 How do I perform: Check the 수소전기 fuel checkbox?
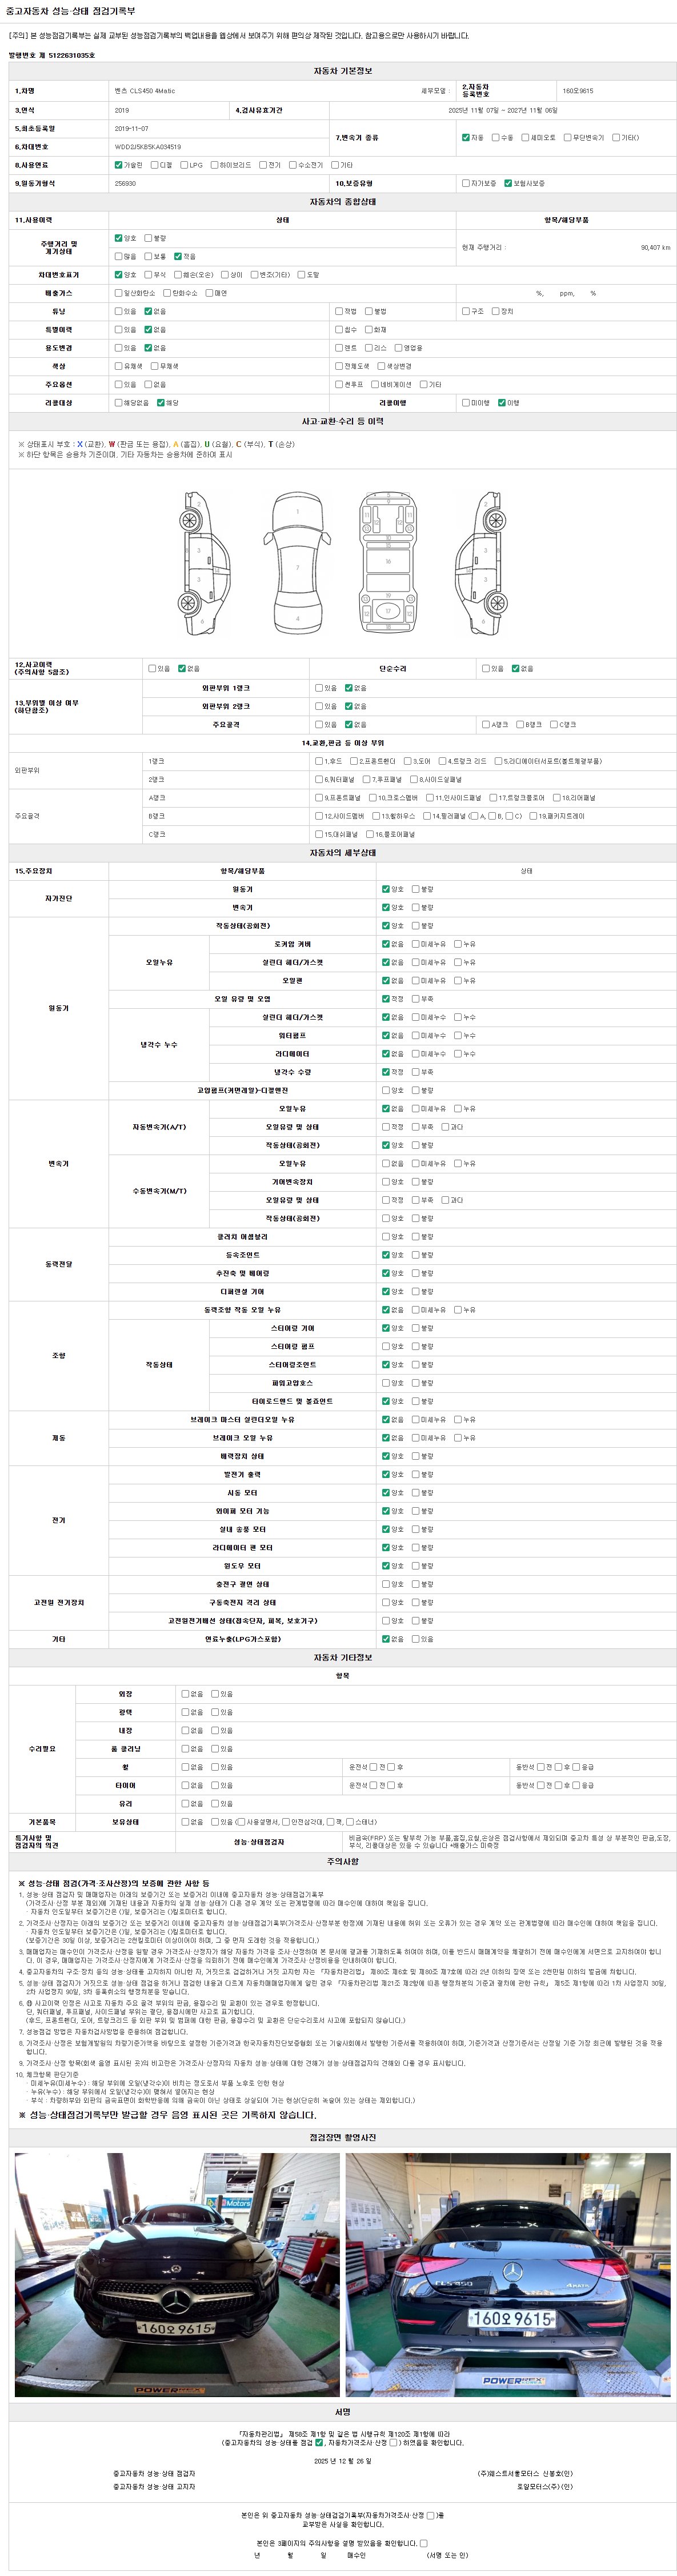292,165
